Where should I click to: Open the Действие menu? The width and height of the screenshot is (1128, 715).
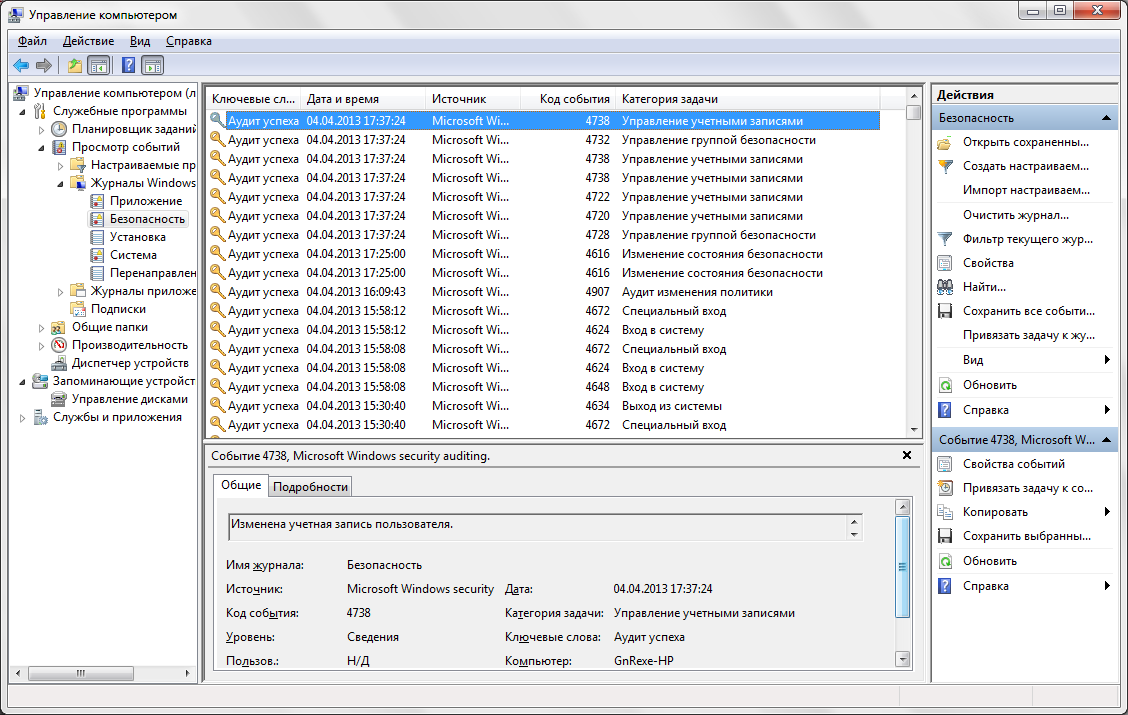click(x=88, y=41)
